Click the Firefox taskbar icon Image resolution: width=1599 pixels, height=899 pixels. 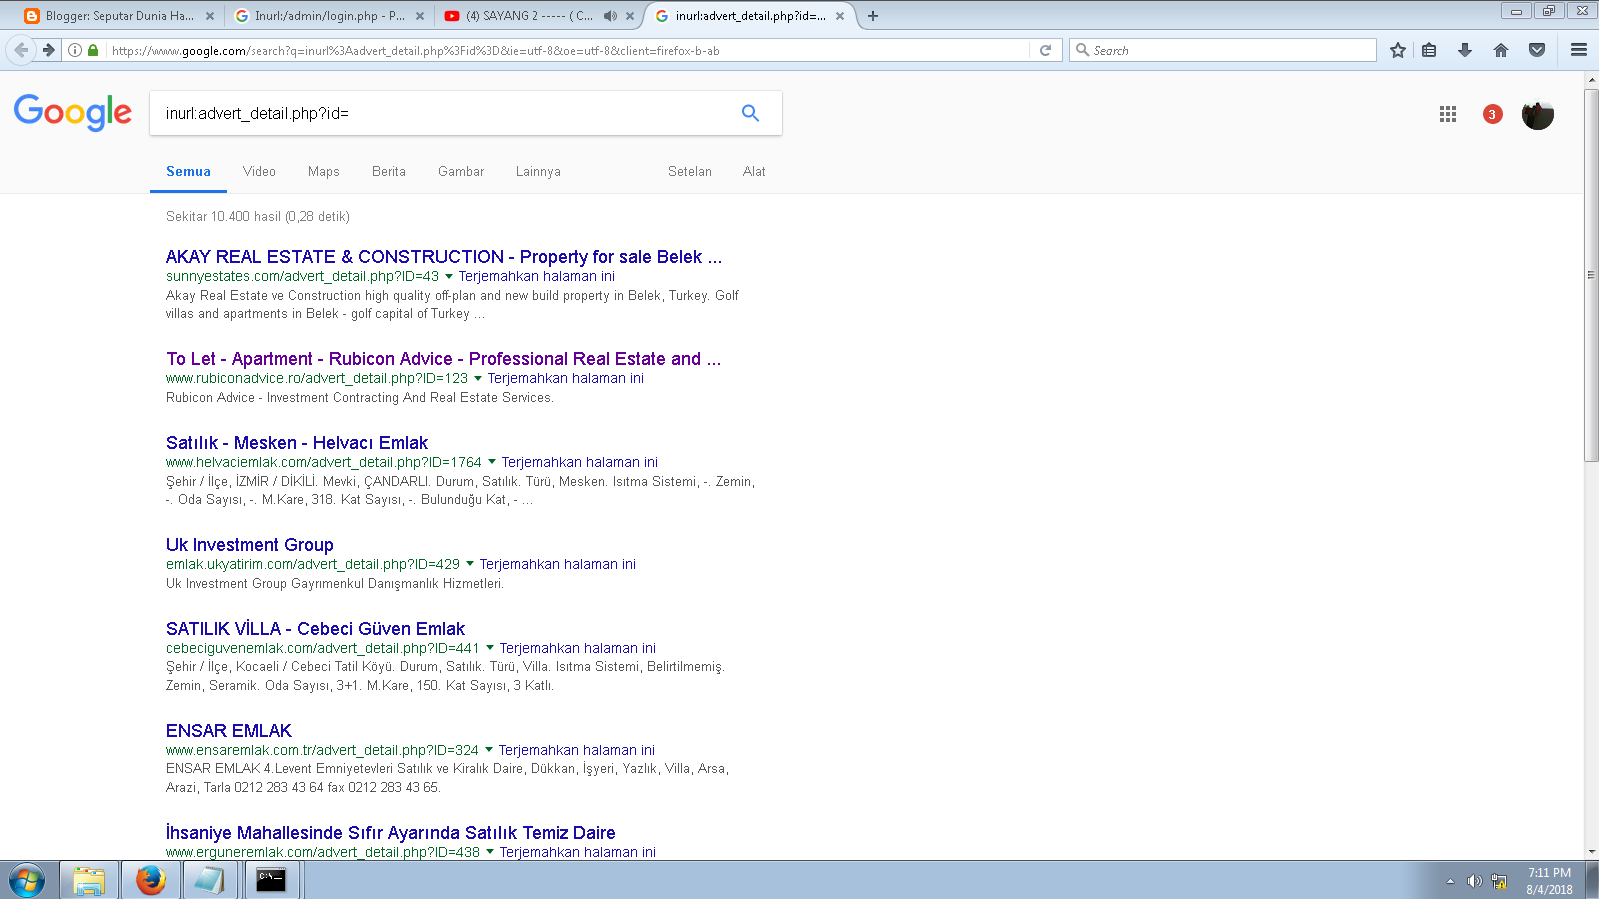click(x=151, y=880)
